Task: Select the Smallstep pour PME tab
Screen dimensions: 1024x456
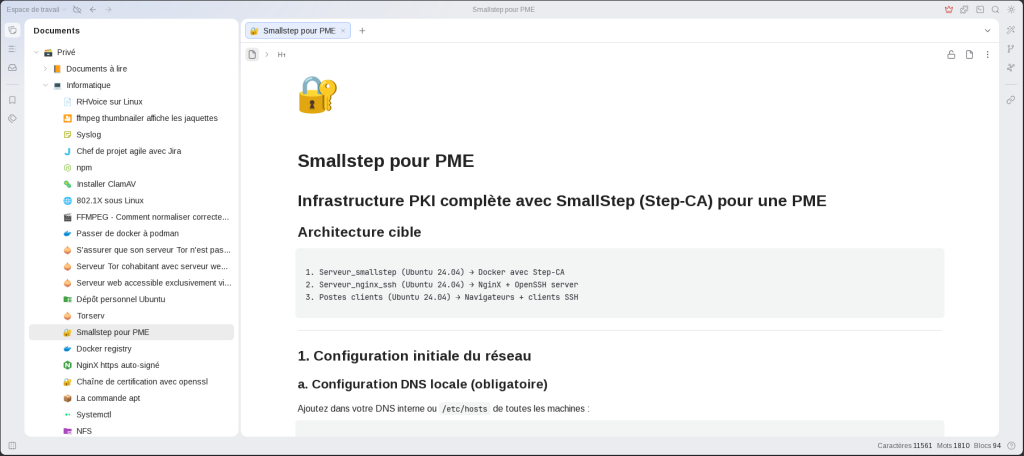Action: click(298, 31)
